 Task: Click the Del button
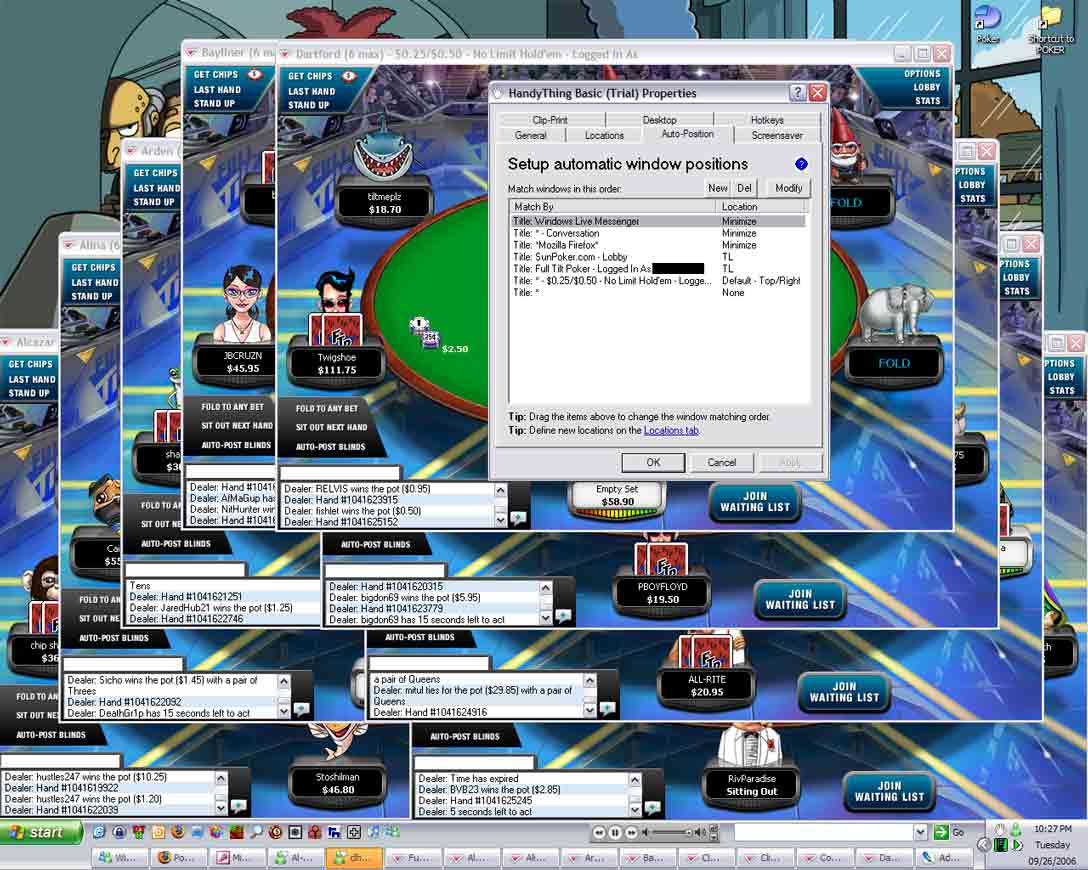[x=745, y=188]
